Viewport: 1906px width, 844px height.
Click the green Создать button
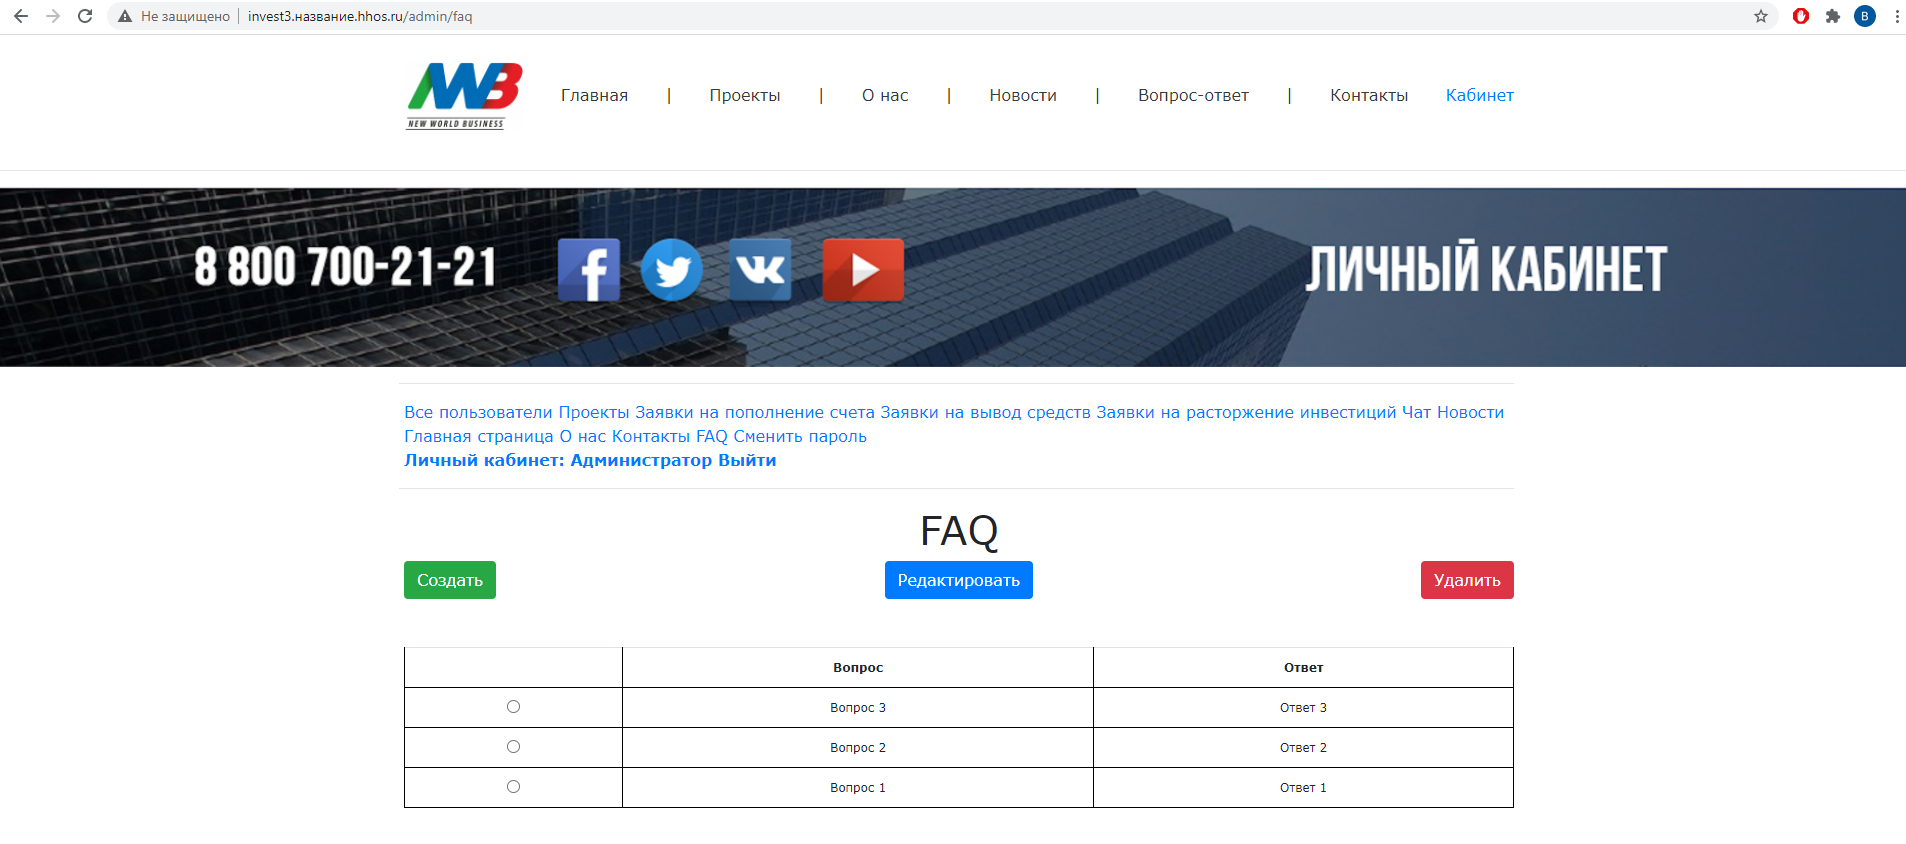pos(450,580)
